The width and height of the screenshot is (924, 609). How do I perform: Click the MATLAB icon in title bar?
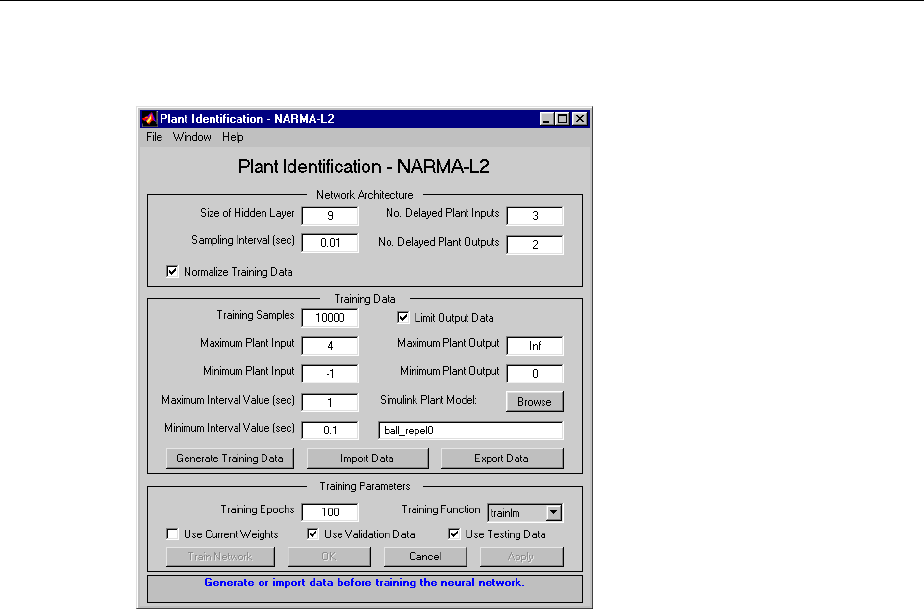[150, 118]
